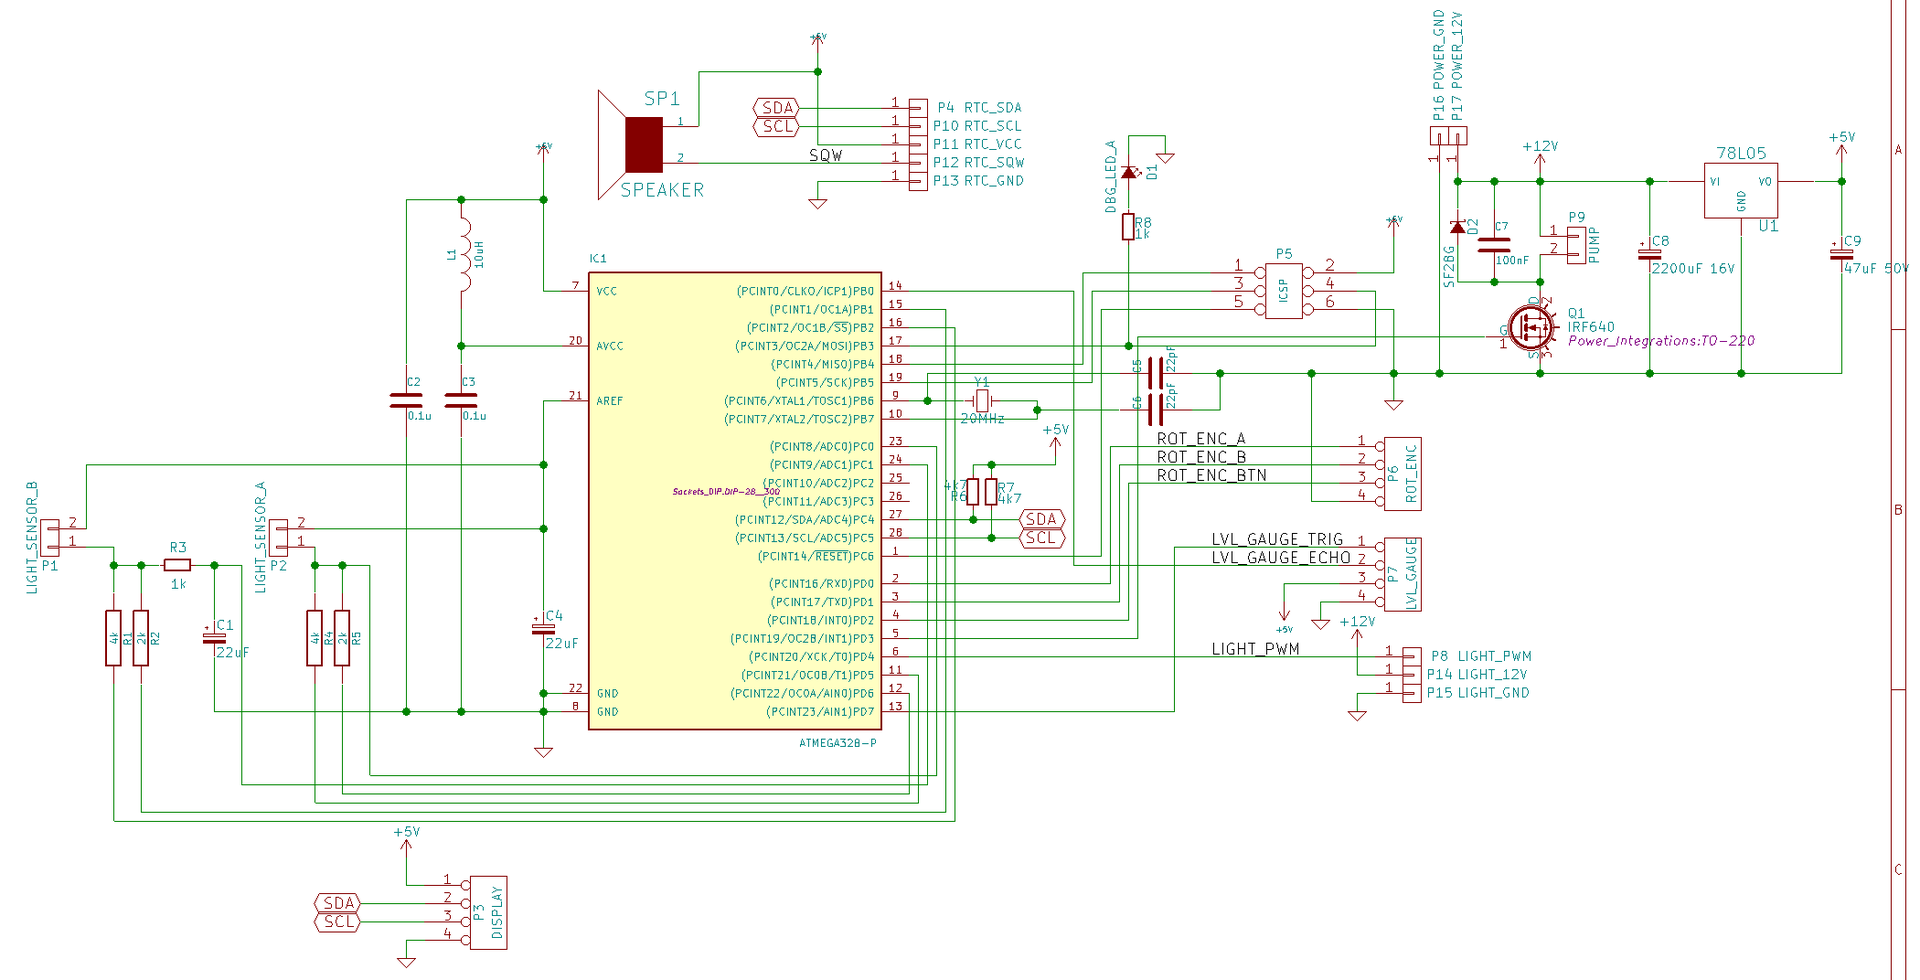
Task: Click the R6 pull-up resistor symbol
Action: pyautogui.click(x=973, y=491)
